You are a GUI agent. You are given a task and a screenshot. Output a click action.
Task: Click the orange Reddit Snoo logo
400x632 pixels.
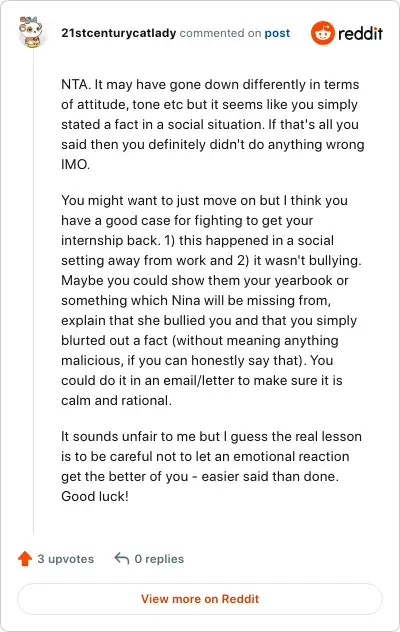coord(323,33)
